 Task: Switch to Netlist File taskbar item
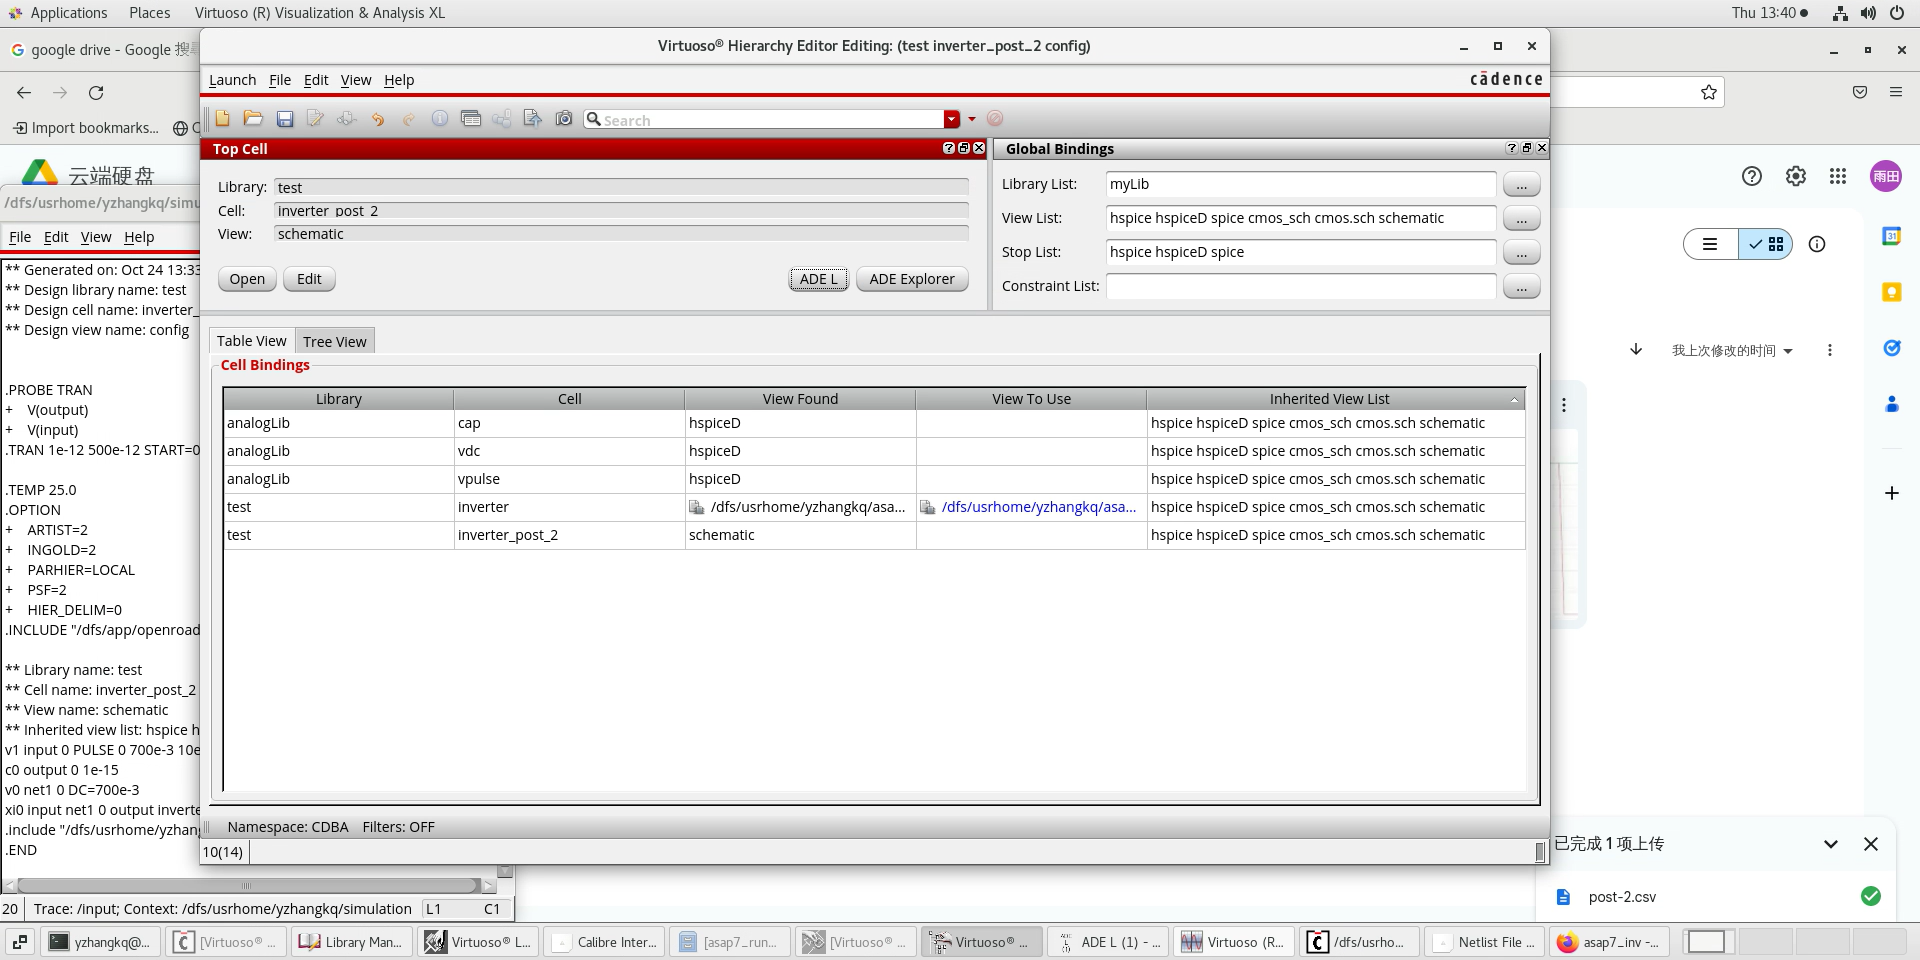click(1485, 942)
